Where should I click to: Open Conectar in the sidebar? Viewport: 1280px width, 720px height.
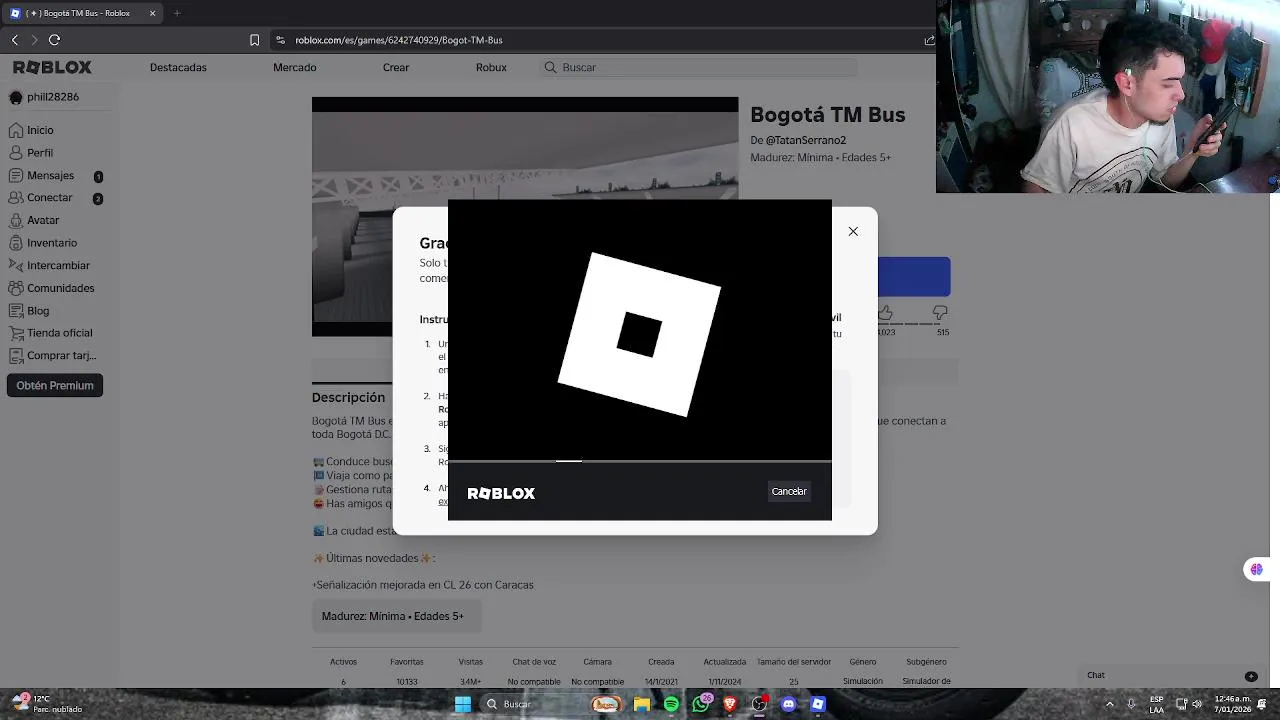[50, 198]
